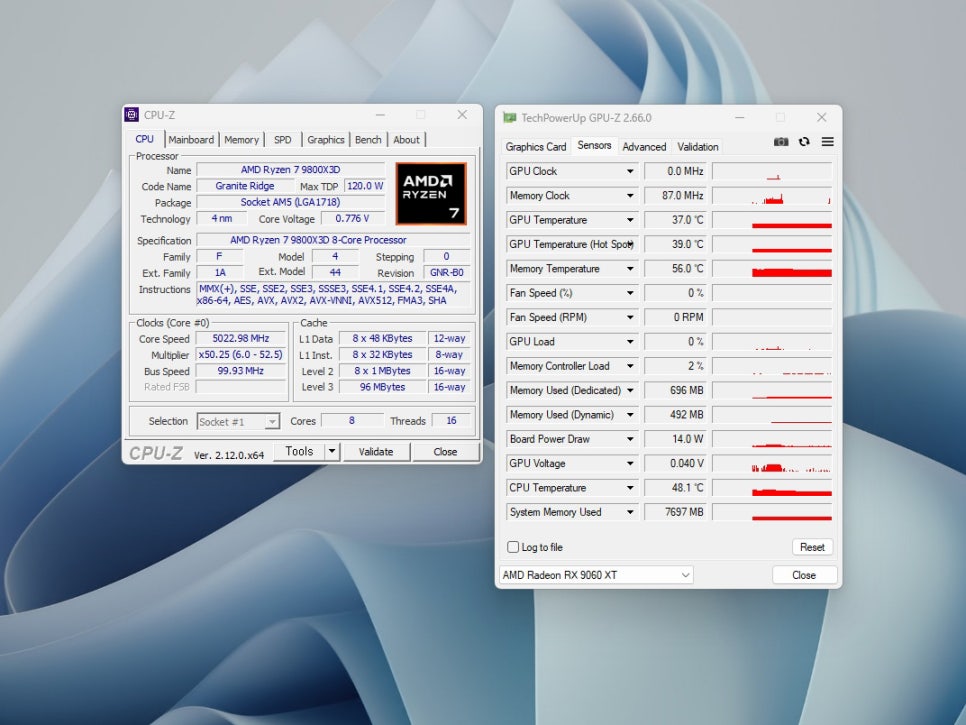The width and height of the screenshot is (966, 725).
Task: Open the GPU Temperature (Hot Spot) dropdown
Action: coord(630,245)
